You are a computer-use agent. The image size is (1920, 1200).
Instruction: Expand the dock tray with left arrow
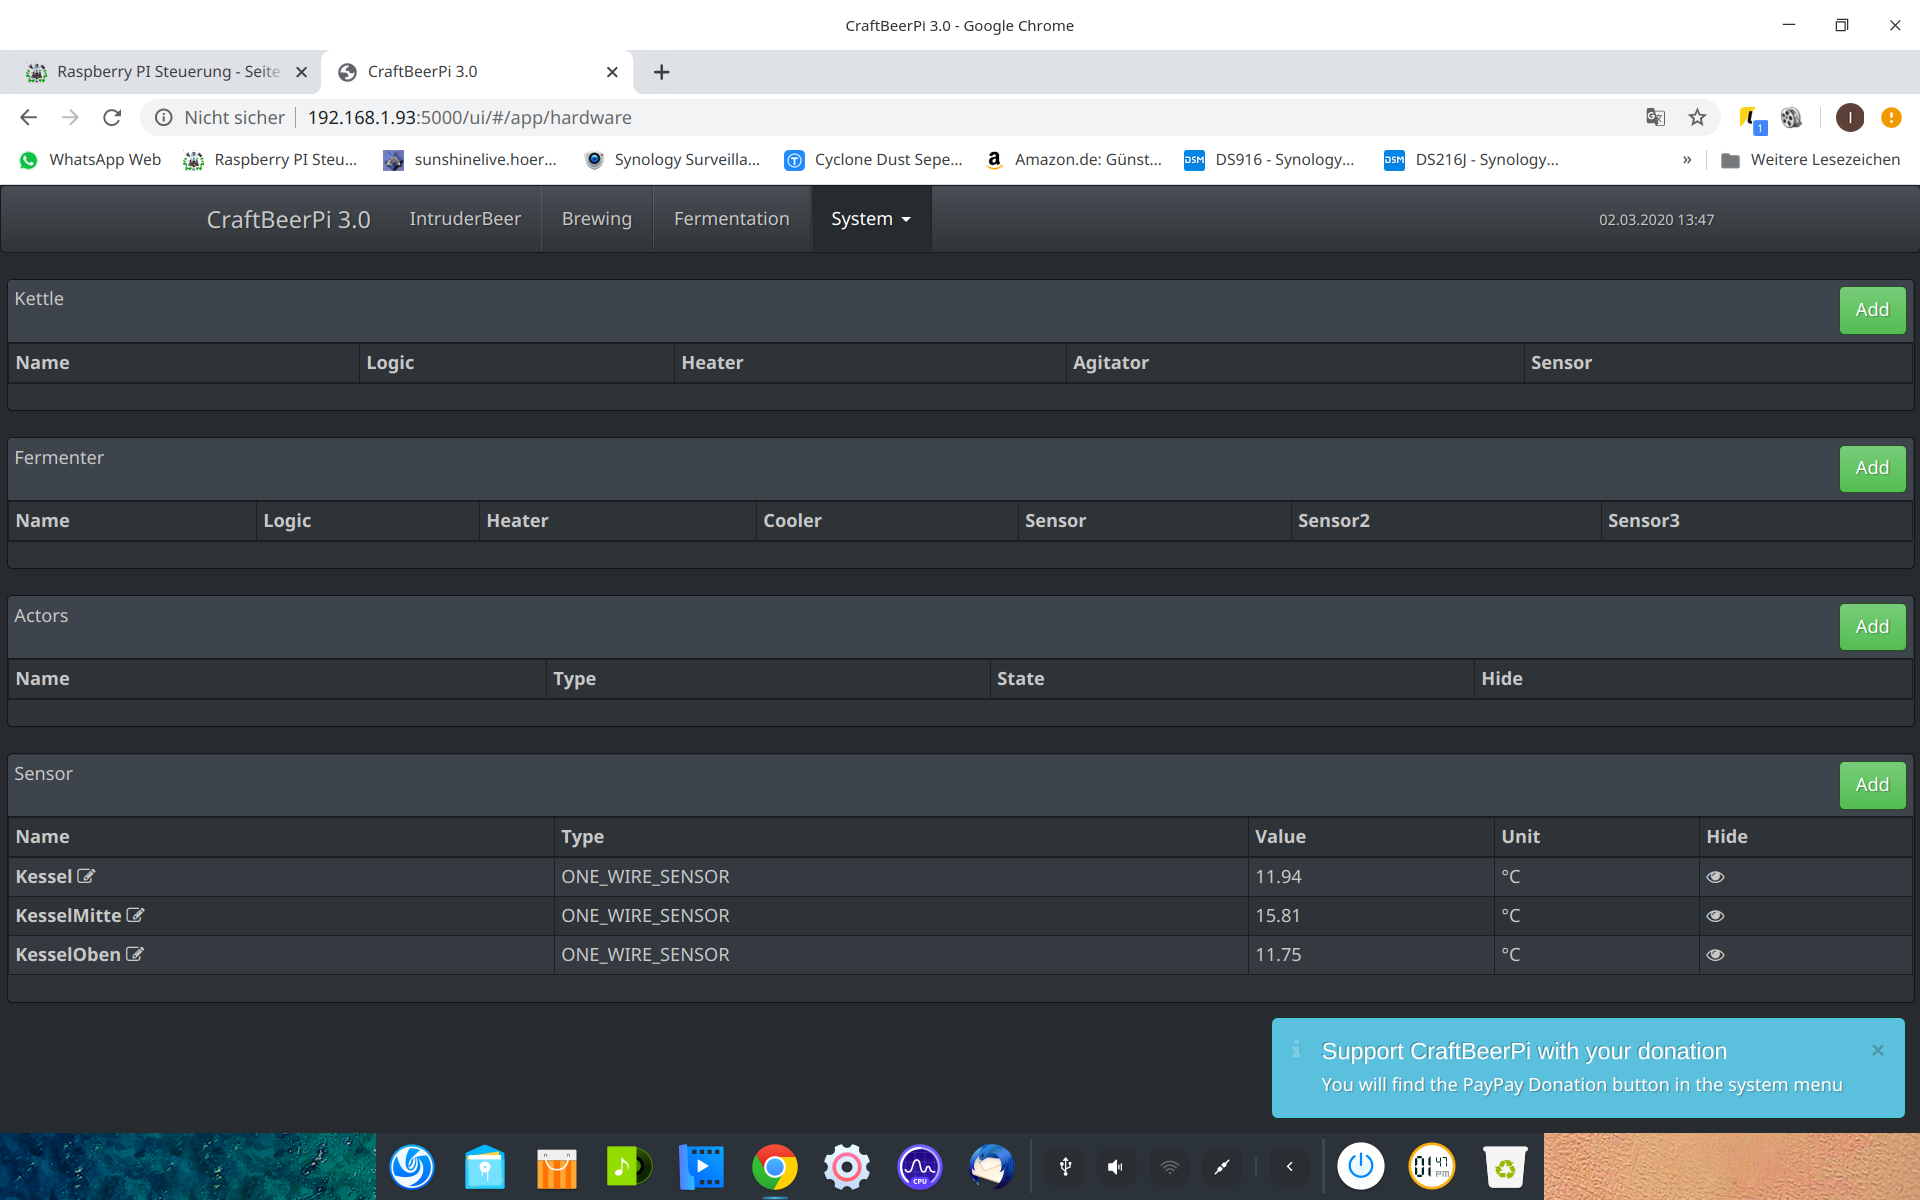[1290, 1166]
